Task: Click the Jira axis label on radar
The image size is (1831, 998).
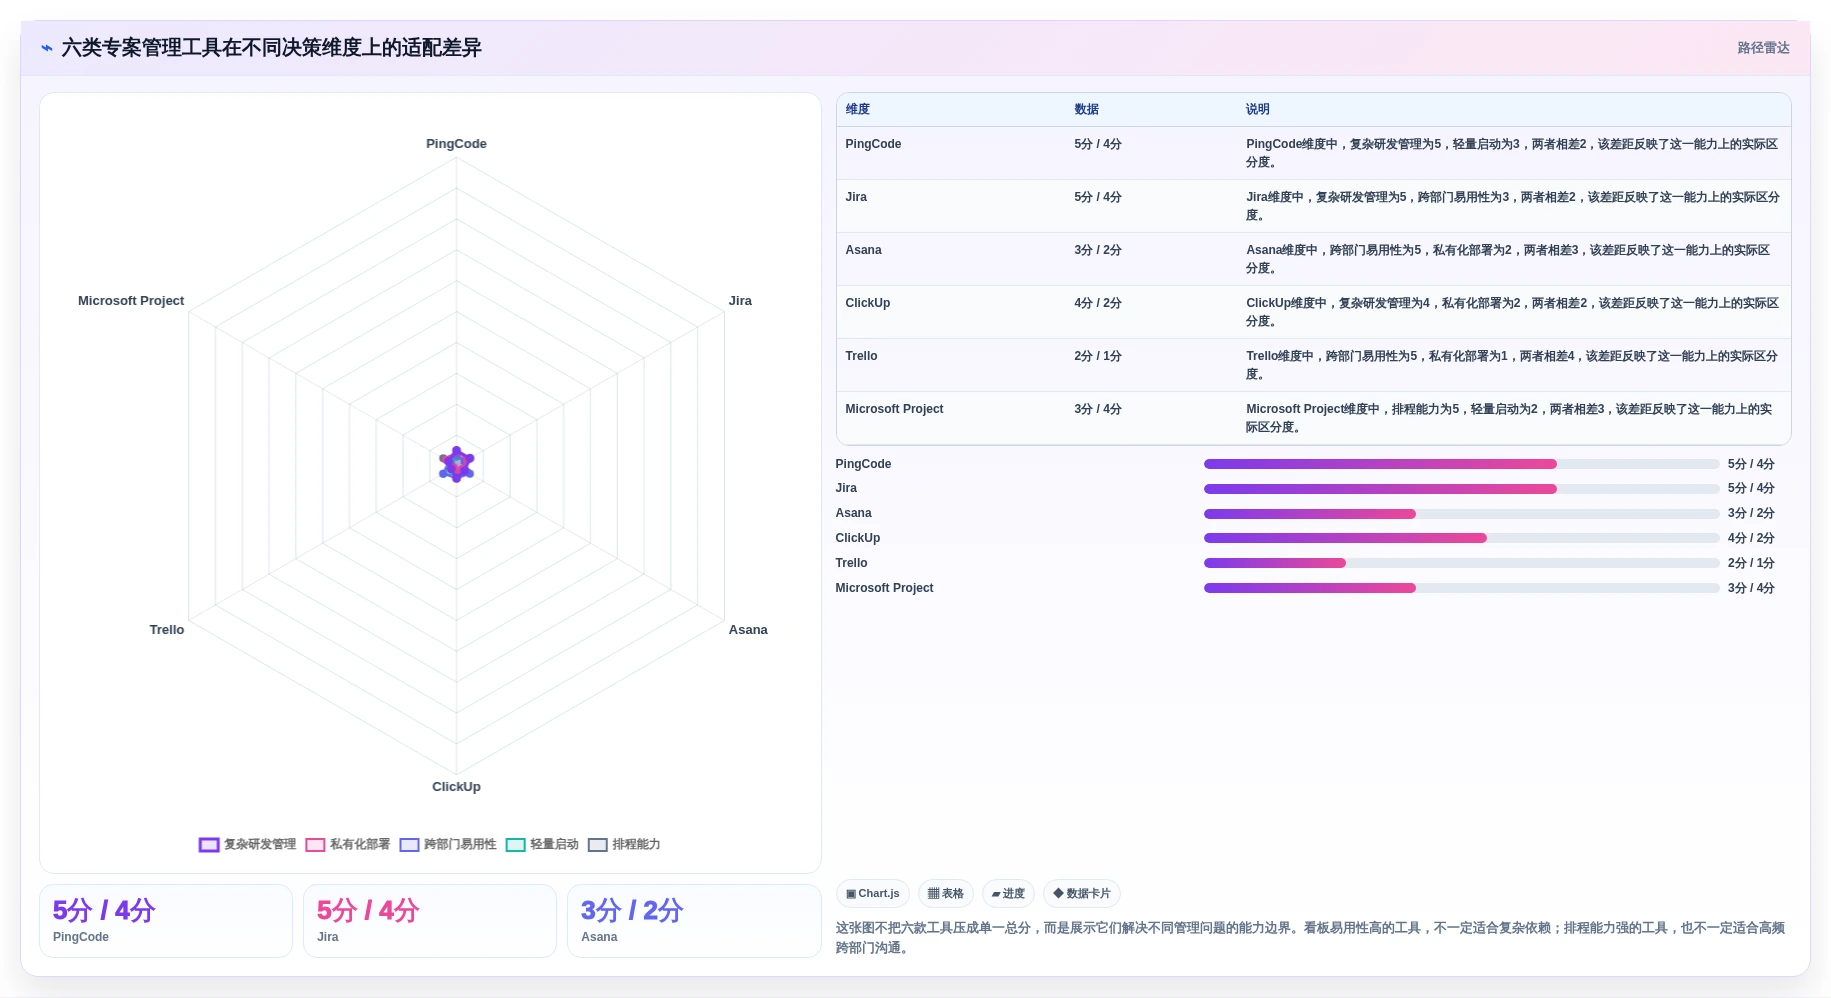Action: click(740, 301)
